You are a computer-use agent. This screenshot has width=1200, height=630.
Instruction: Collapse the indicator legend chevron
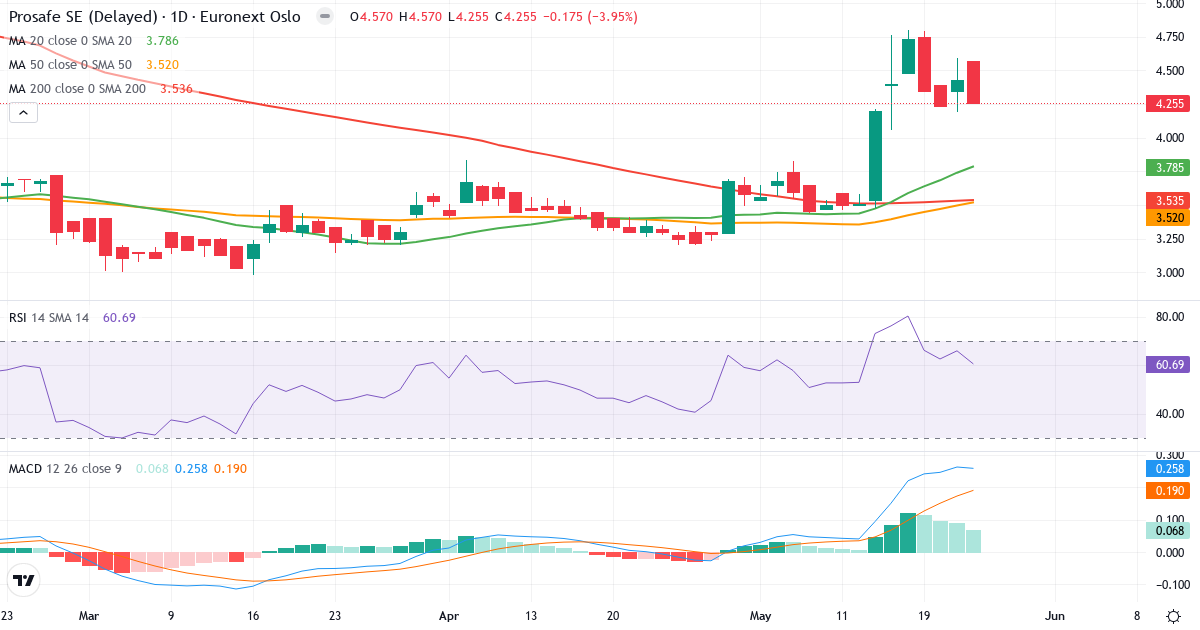click(24, 113)
